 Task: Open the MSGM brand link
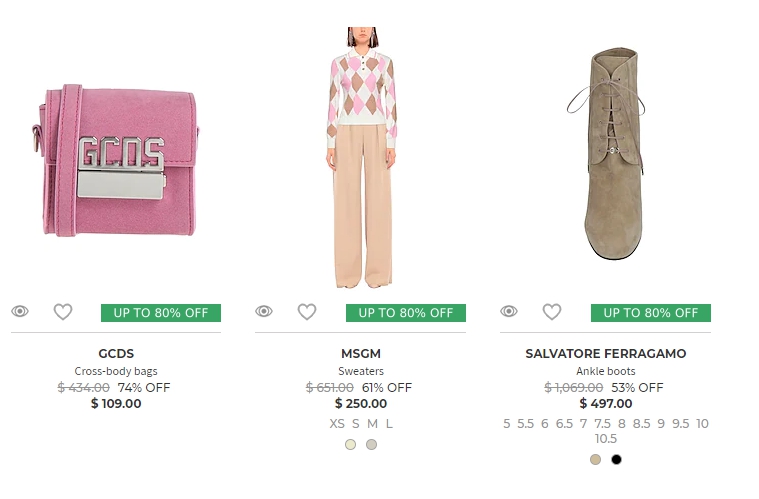pos(361,354)
